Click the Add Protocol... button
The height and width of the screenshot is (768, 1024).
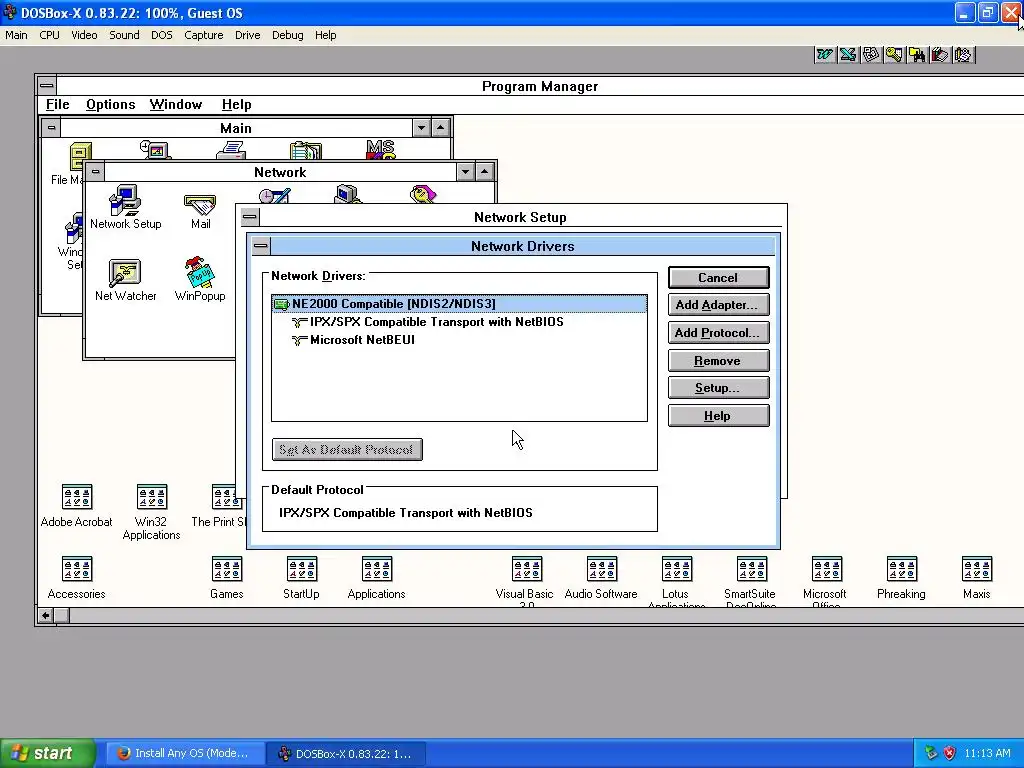pyautogui.click(x=718, y=333)
